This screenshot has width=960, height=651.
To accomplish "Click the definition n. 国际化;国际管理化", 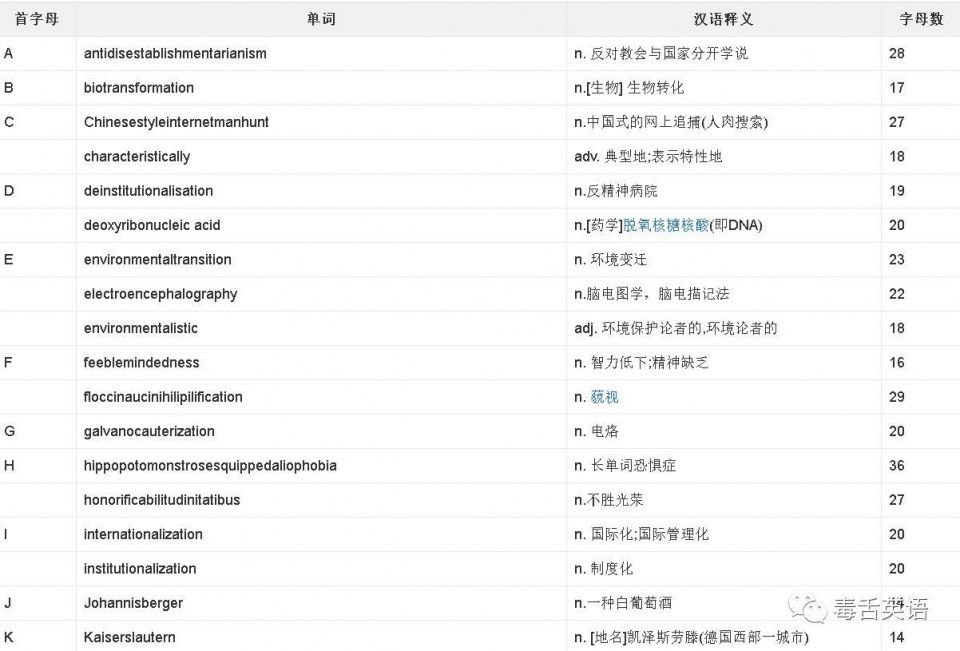I will click(x=642, y=534).
